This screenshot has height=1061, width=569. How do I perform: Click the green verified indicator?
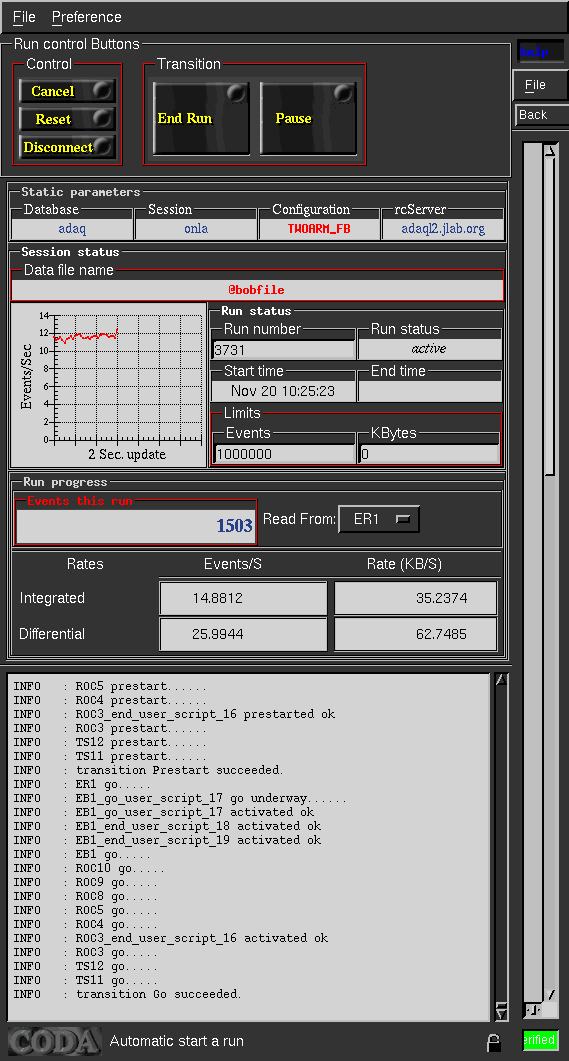[x=540, y=1040]
